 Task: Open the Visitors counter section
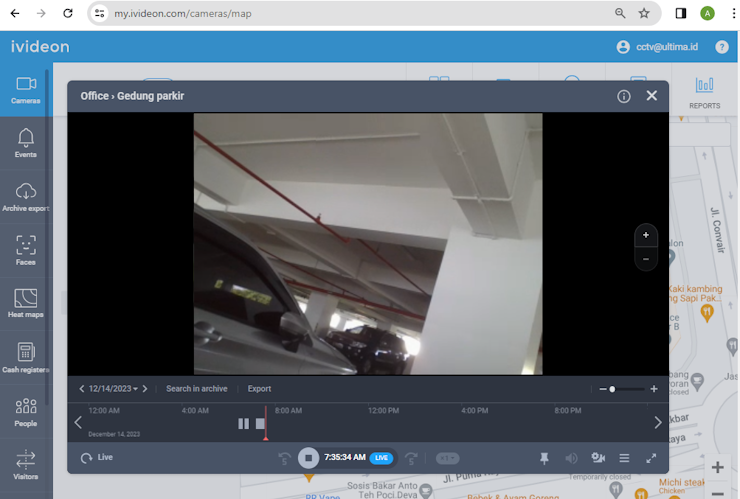pos(25,465)
